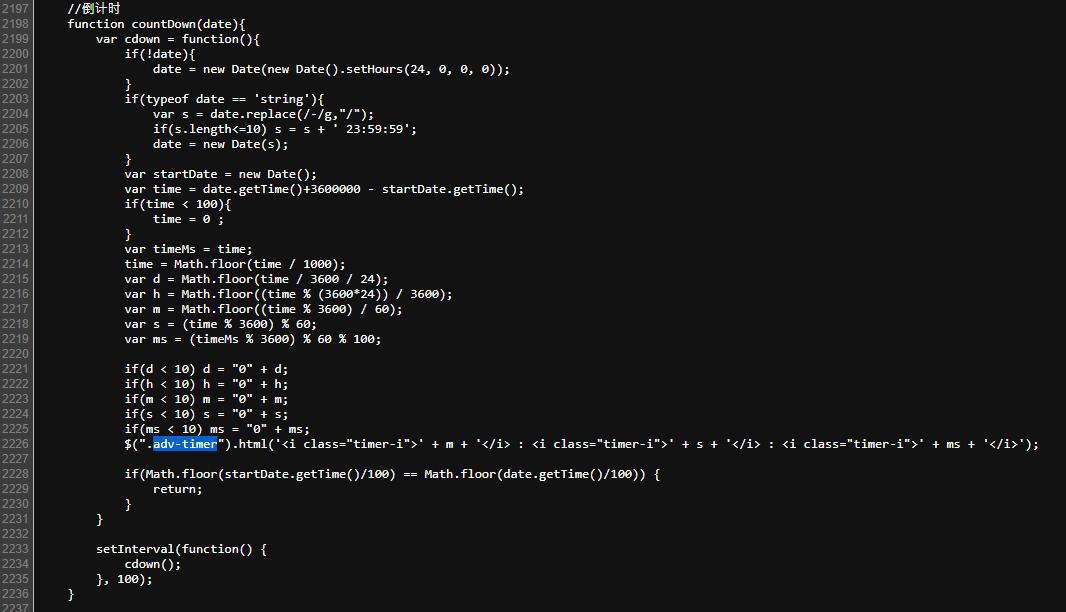Viewport: 1066px width, 612px height.
Task: Click the time = Math.floor(time / 1000) line
Action: tap(235, 264)
